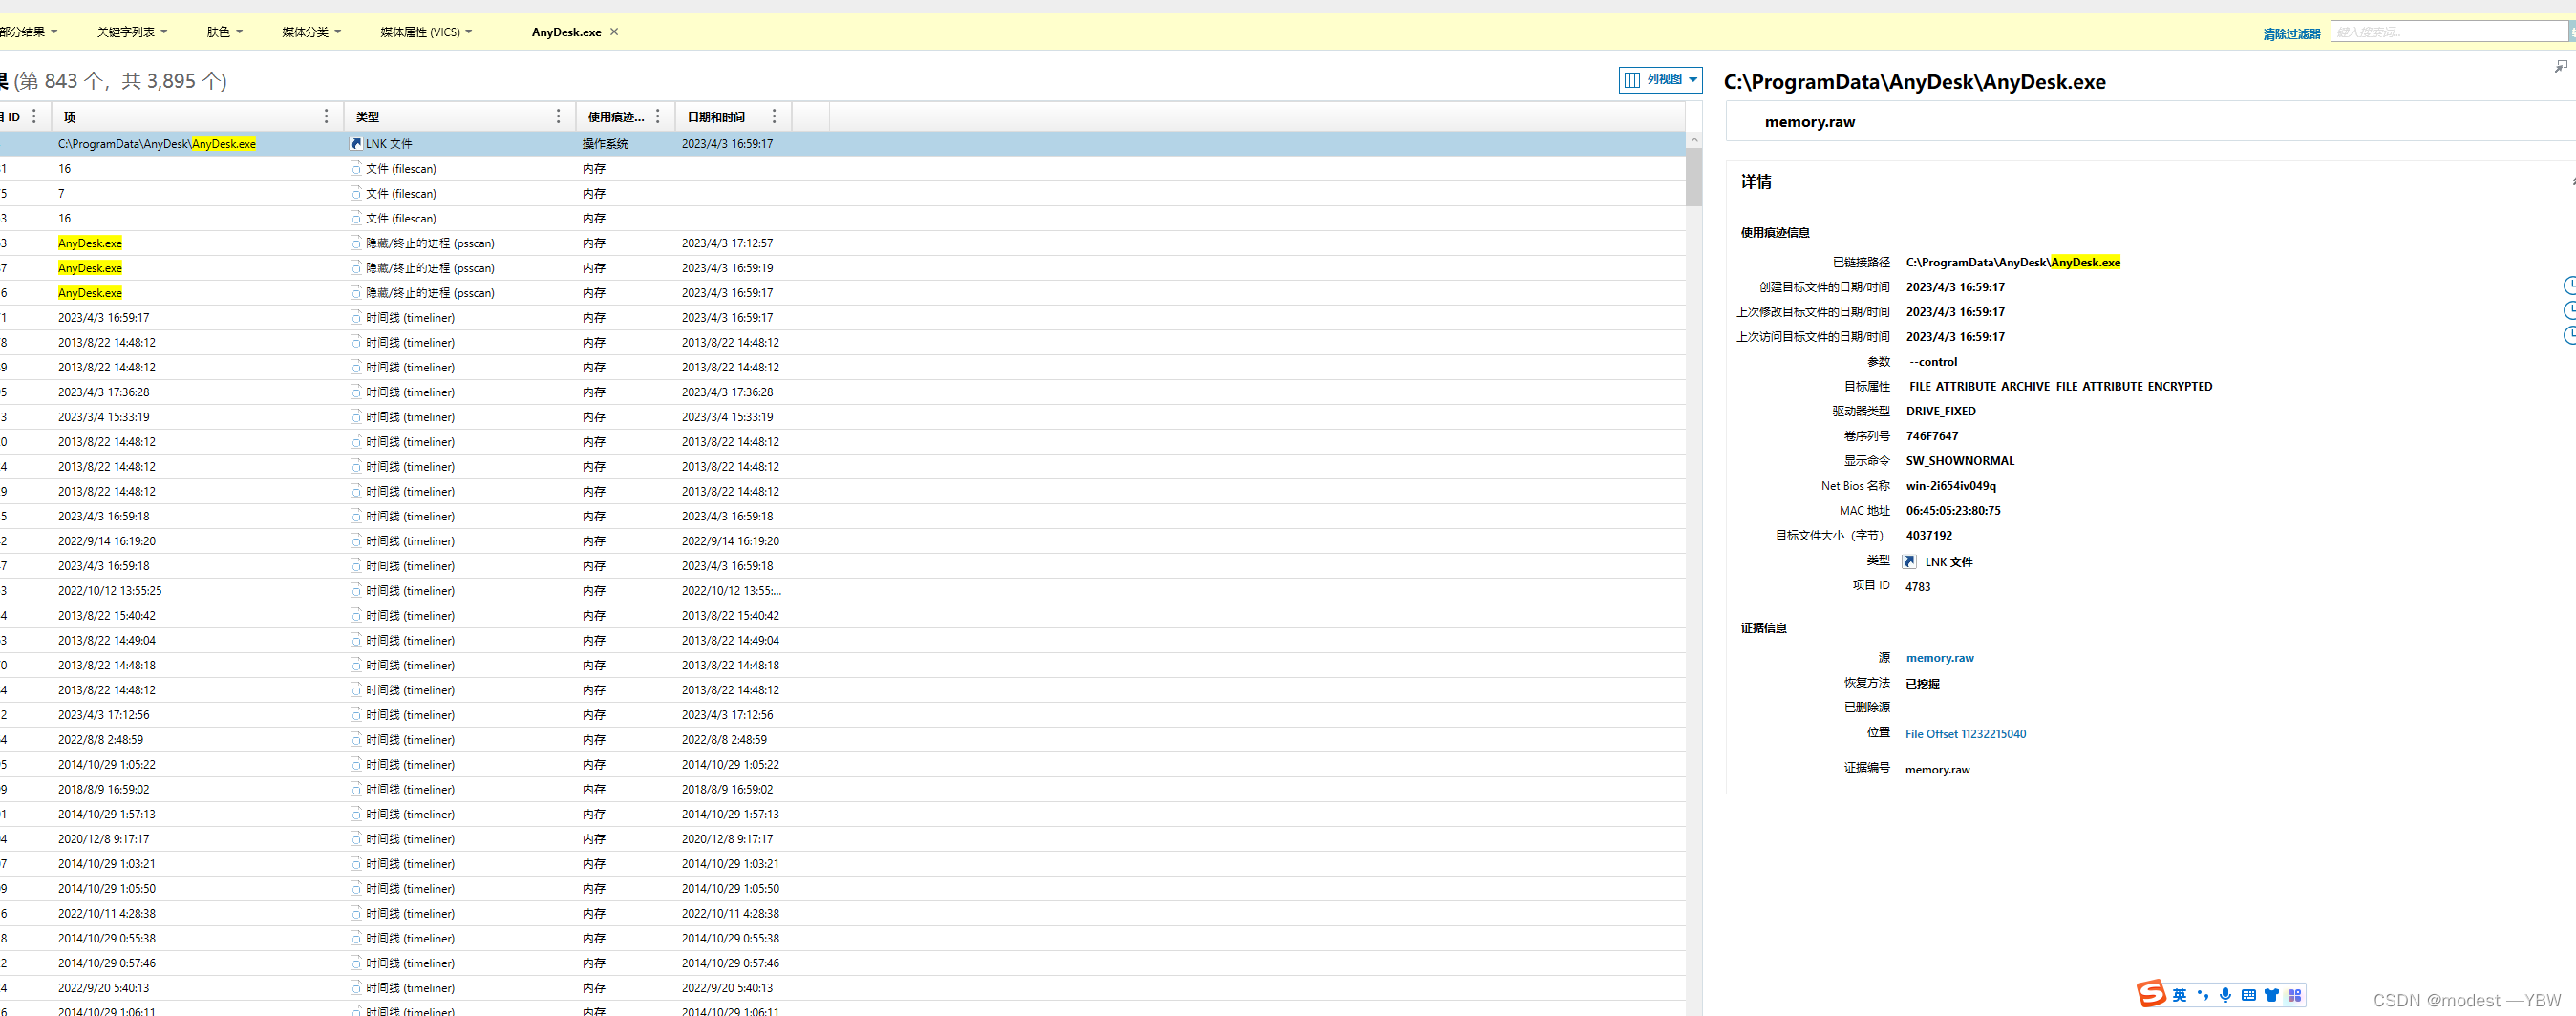Toggle the 英 language mode in the IME bar
The image size is (2576, 1016).
2179,995
